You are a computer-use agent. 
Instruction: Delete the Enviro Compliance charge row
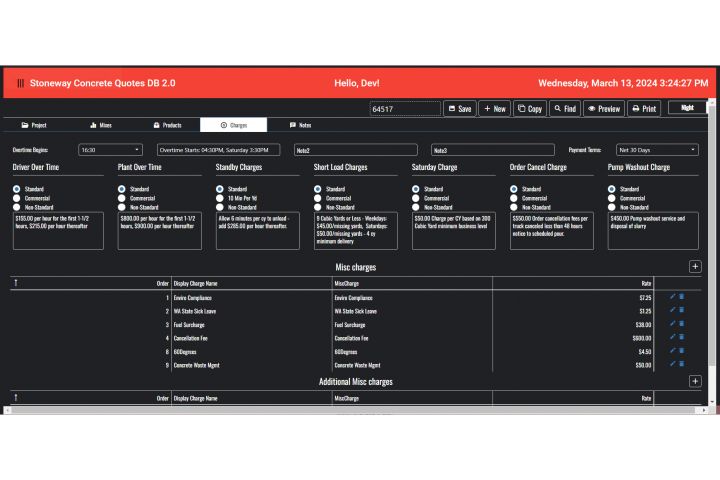coord(681,297)
